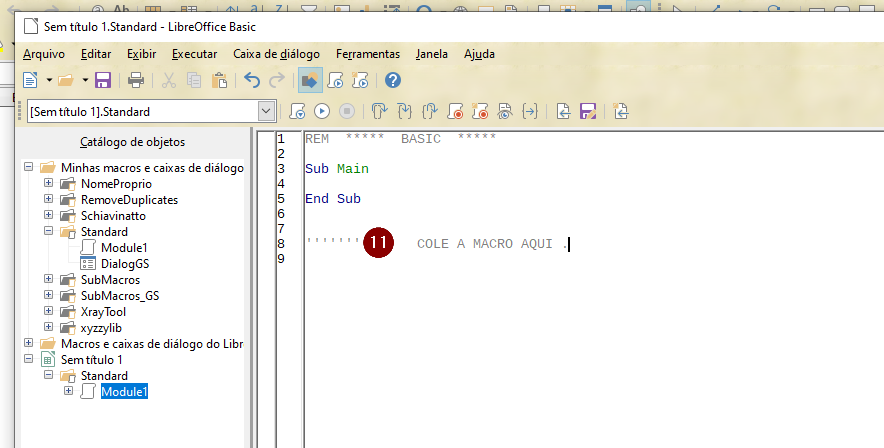Select the DialogGS dialog item

[x=125, y=264]
